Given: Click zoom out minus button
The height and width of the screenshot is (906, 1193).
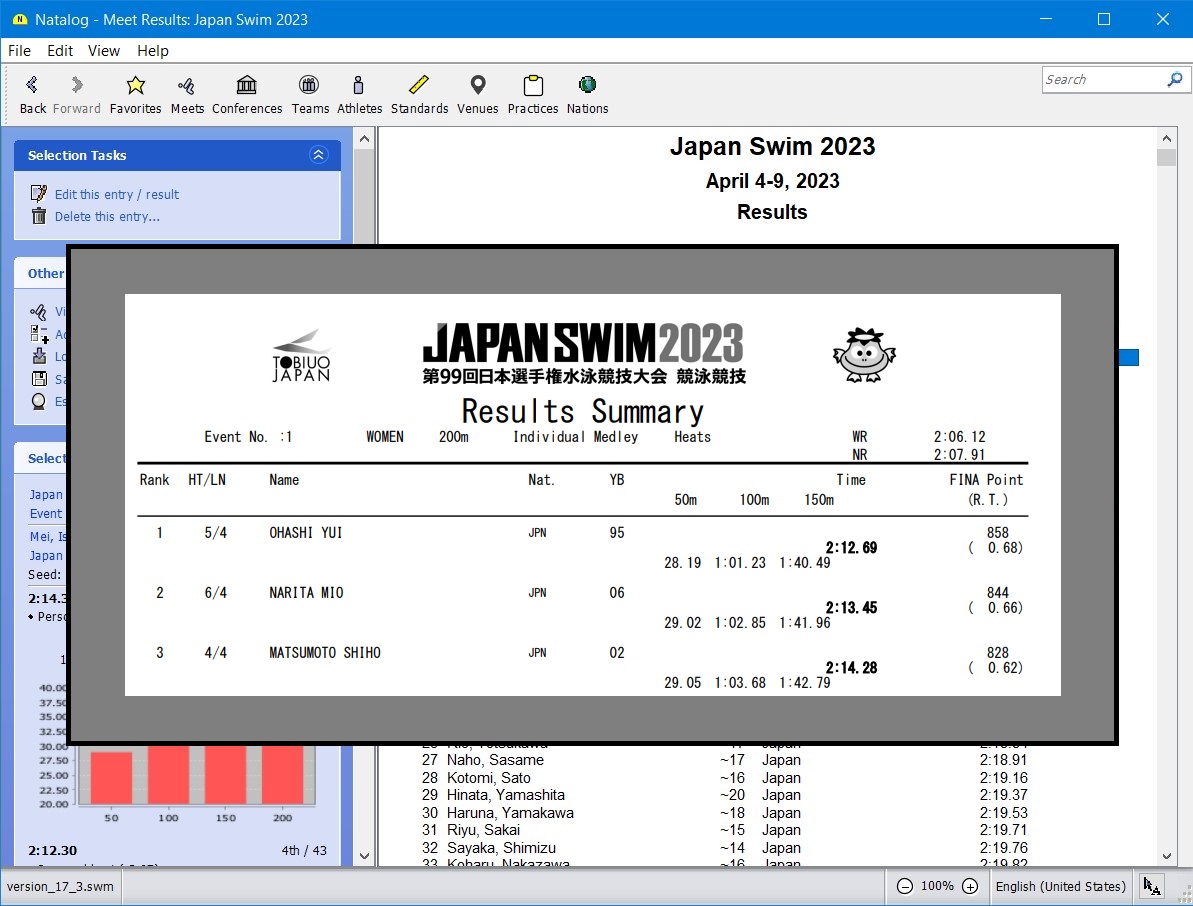Looking at the screenshot, I should pyautogui.click(x=904, y=886).
